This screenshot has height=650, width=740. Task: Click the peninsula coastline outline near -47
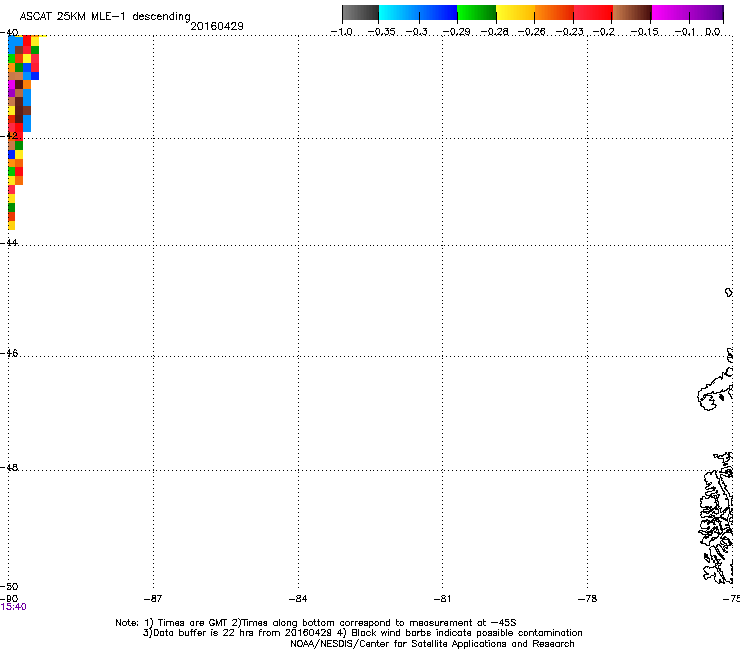(x=715, y=389)
